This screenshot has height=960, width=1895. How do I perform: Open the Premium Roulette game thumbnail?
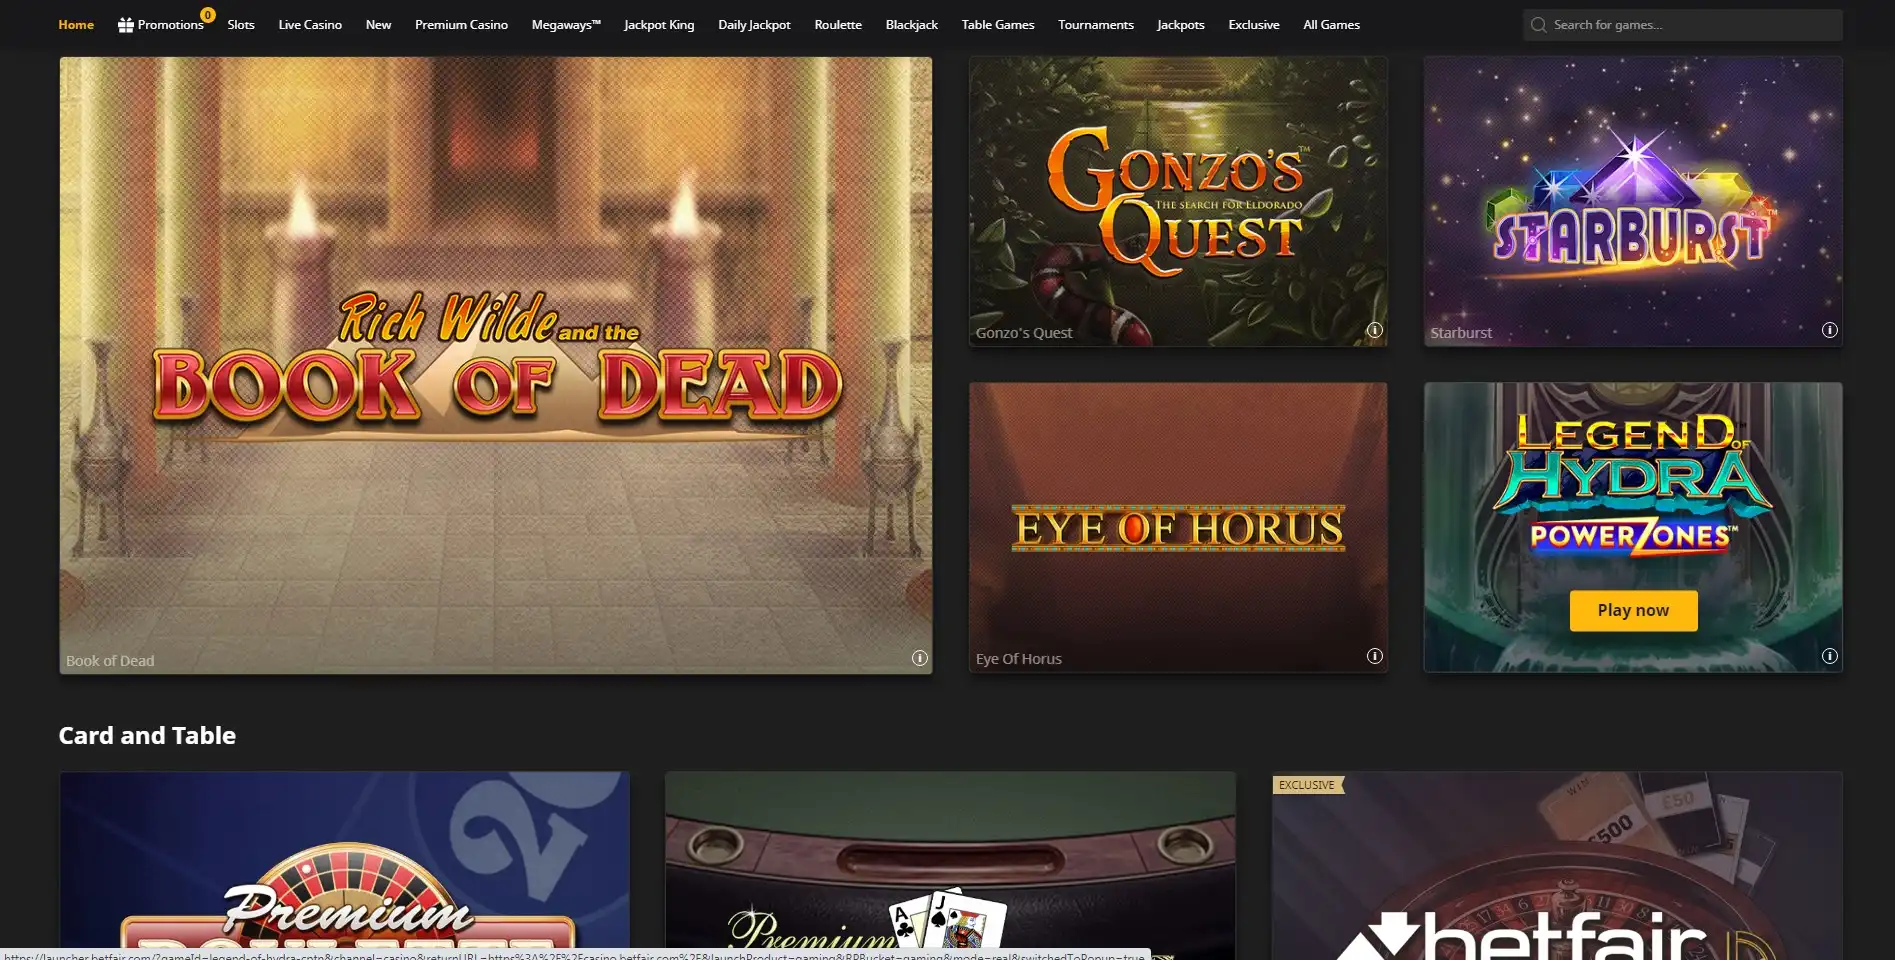pos(344,865)
